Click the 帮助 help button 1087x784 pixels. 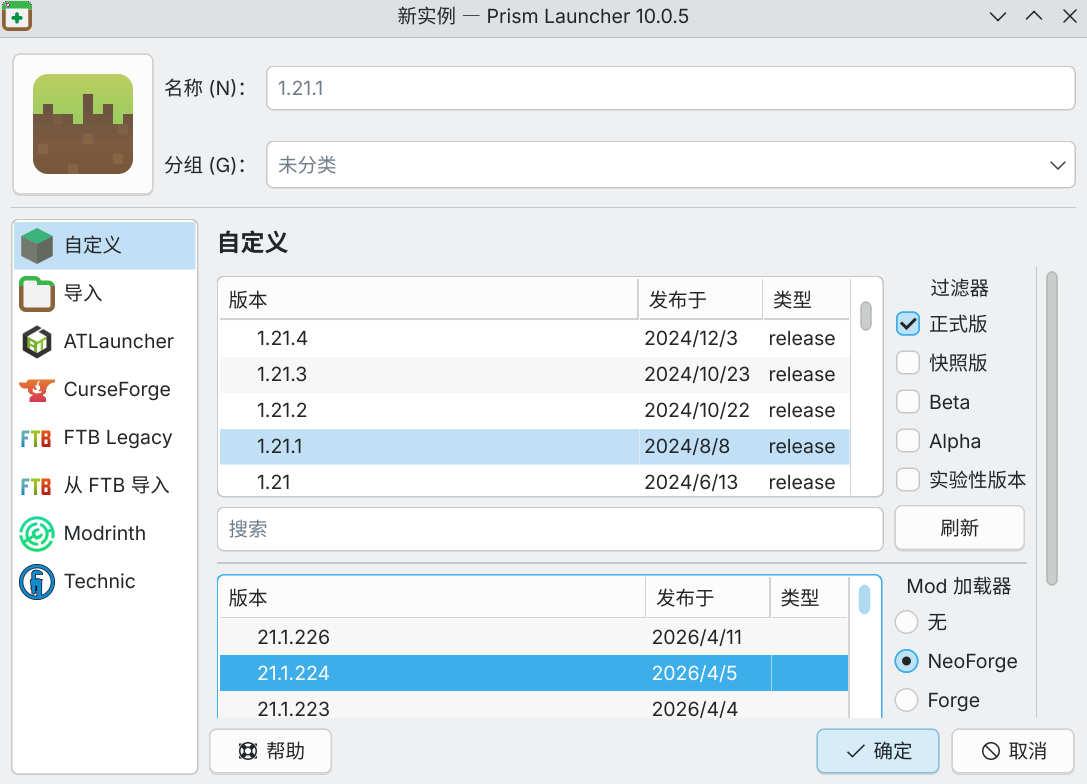coord(270,751)
